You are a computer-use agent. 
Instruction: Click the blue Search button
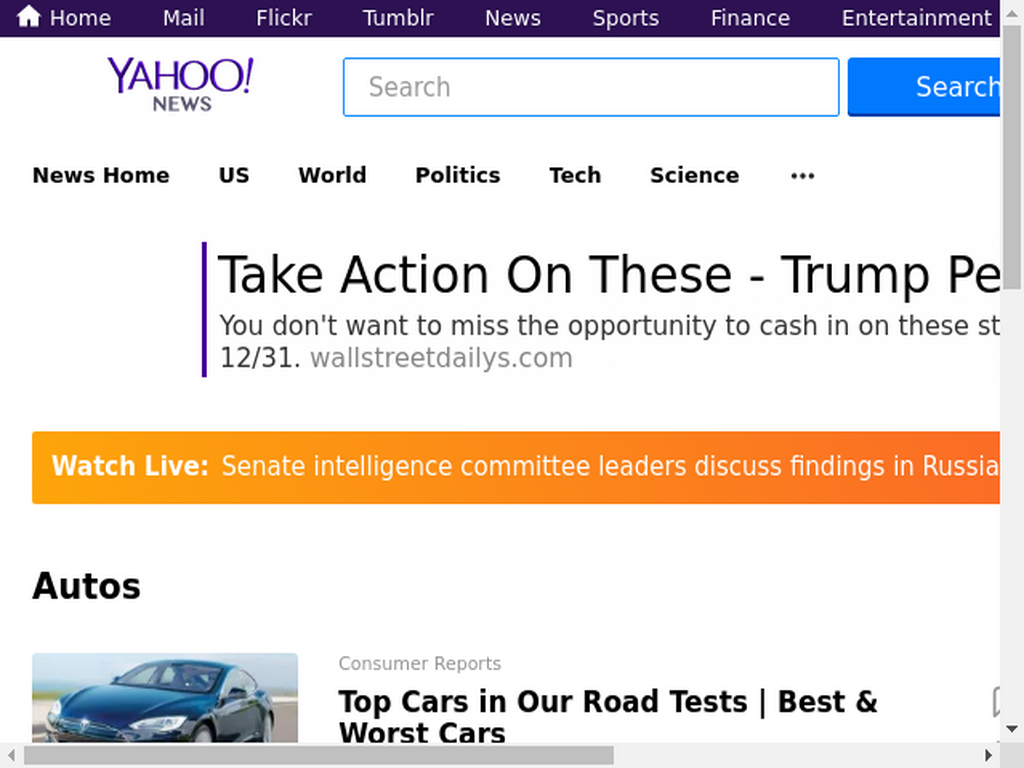tap(923, 87)
